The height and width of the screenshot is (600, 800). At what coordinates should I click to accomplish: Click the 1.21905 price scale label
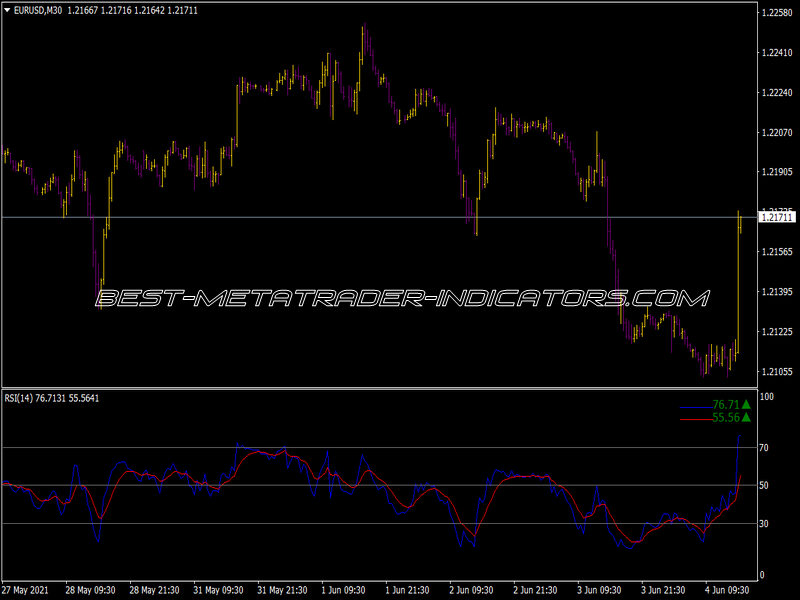pyautogui.click(x=777, y=172)
